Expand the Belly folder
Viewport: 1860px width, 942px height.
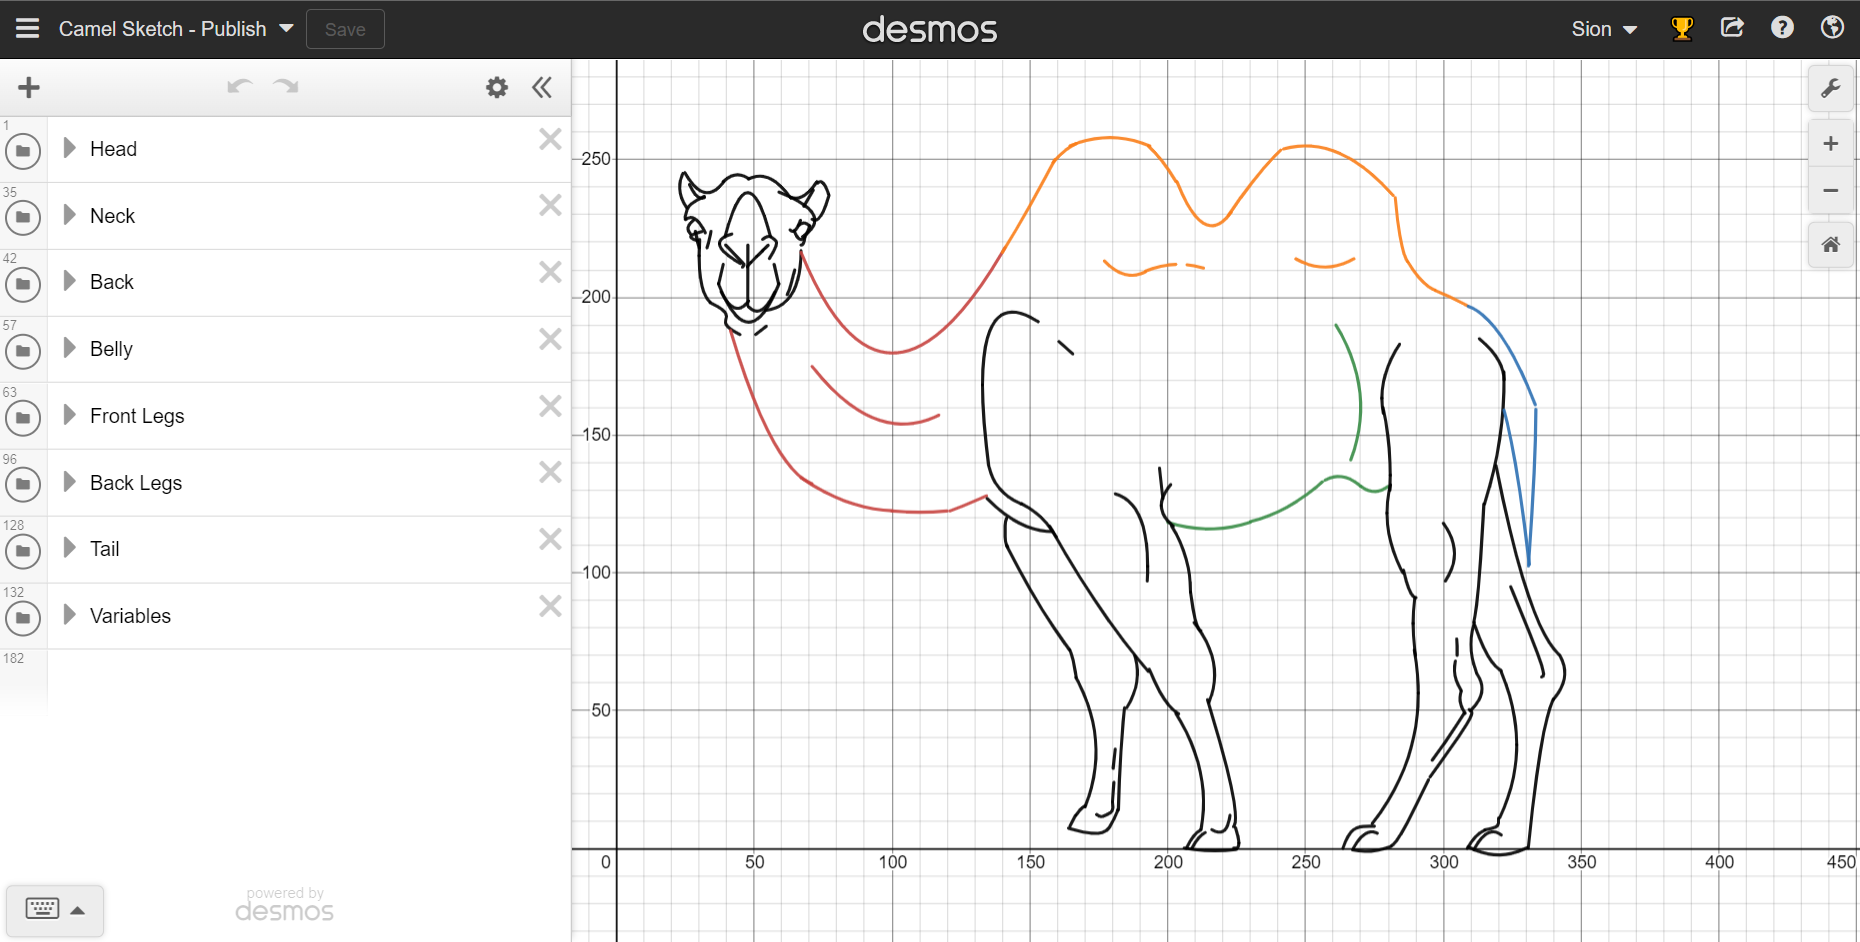pyautogui.click(x=69, y=348)
